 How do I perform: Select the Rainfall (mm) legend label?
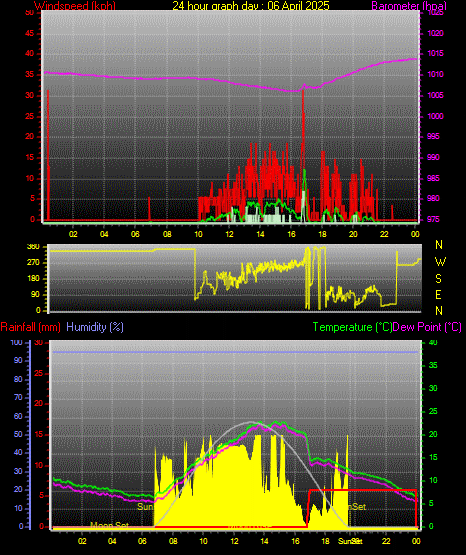pos(30,327)
